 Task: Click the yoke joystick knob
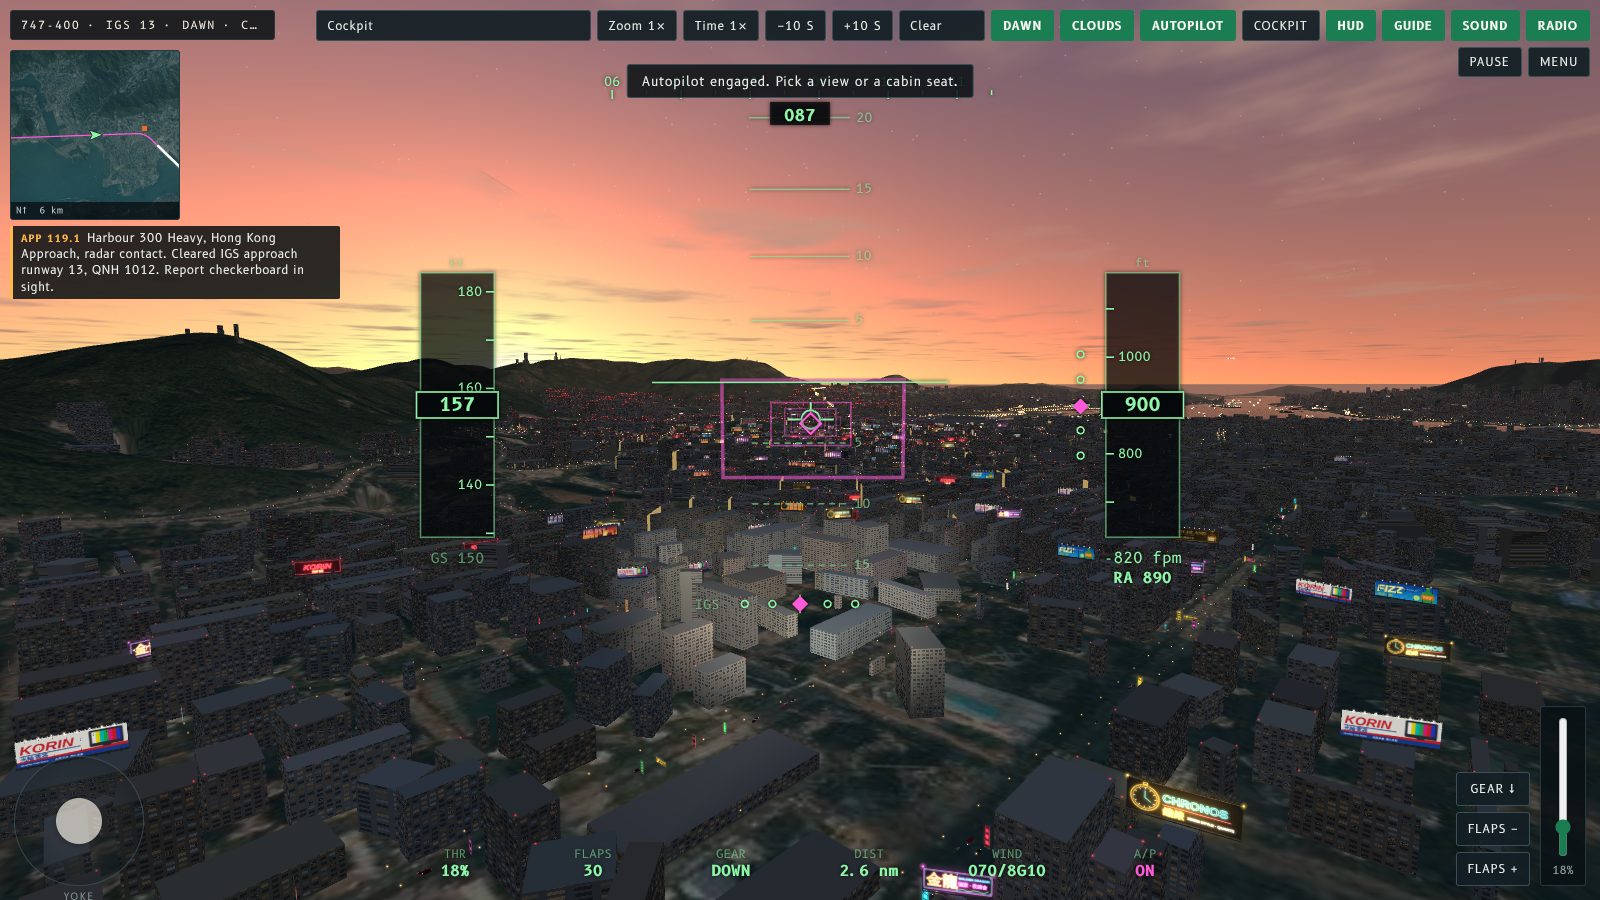[79, 821]
